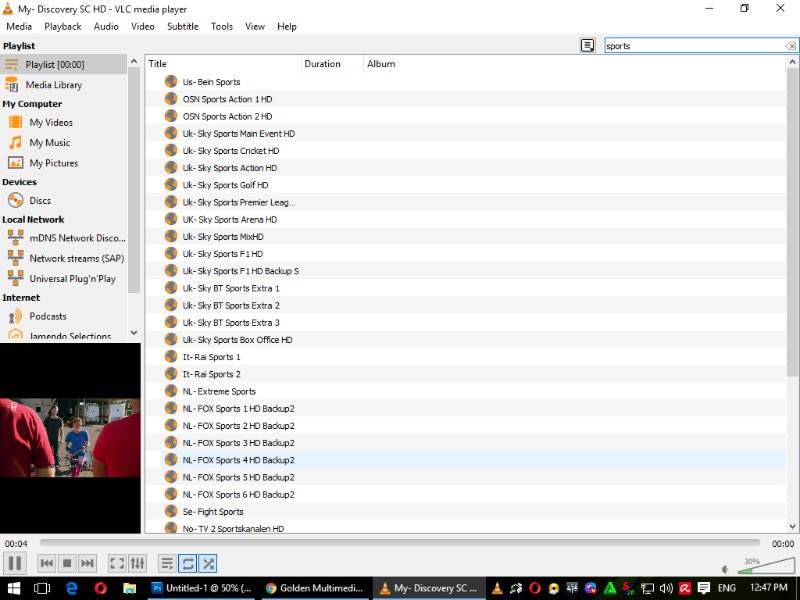800x600 pixels.
Task: Sort playlist by Title column
Action: coord(223,64)
